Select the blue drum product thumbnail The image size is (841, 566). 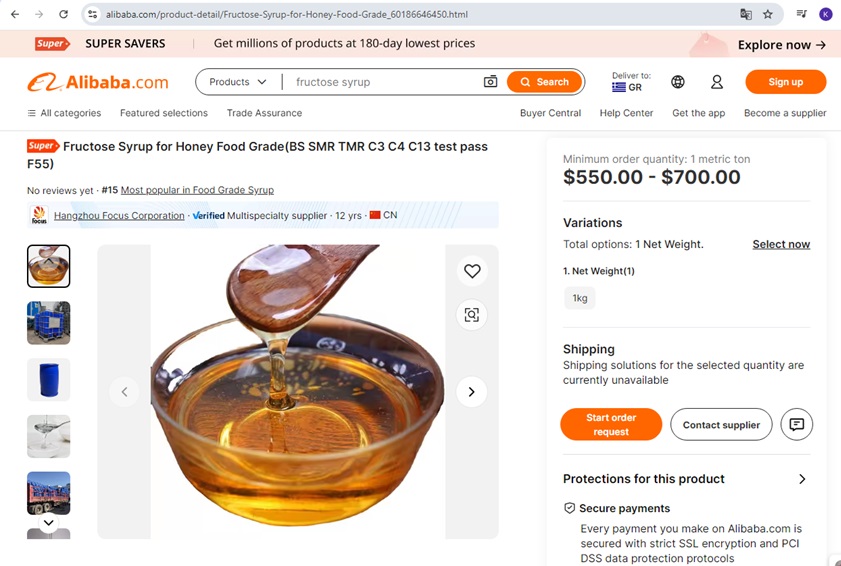pyautogui.click(x=48, y=380)
